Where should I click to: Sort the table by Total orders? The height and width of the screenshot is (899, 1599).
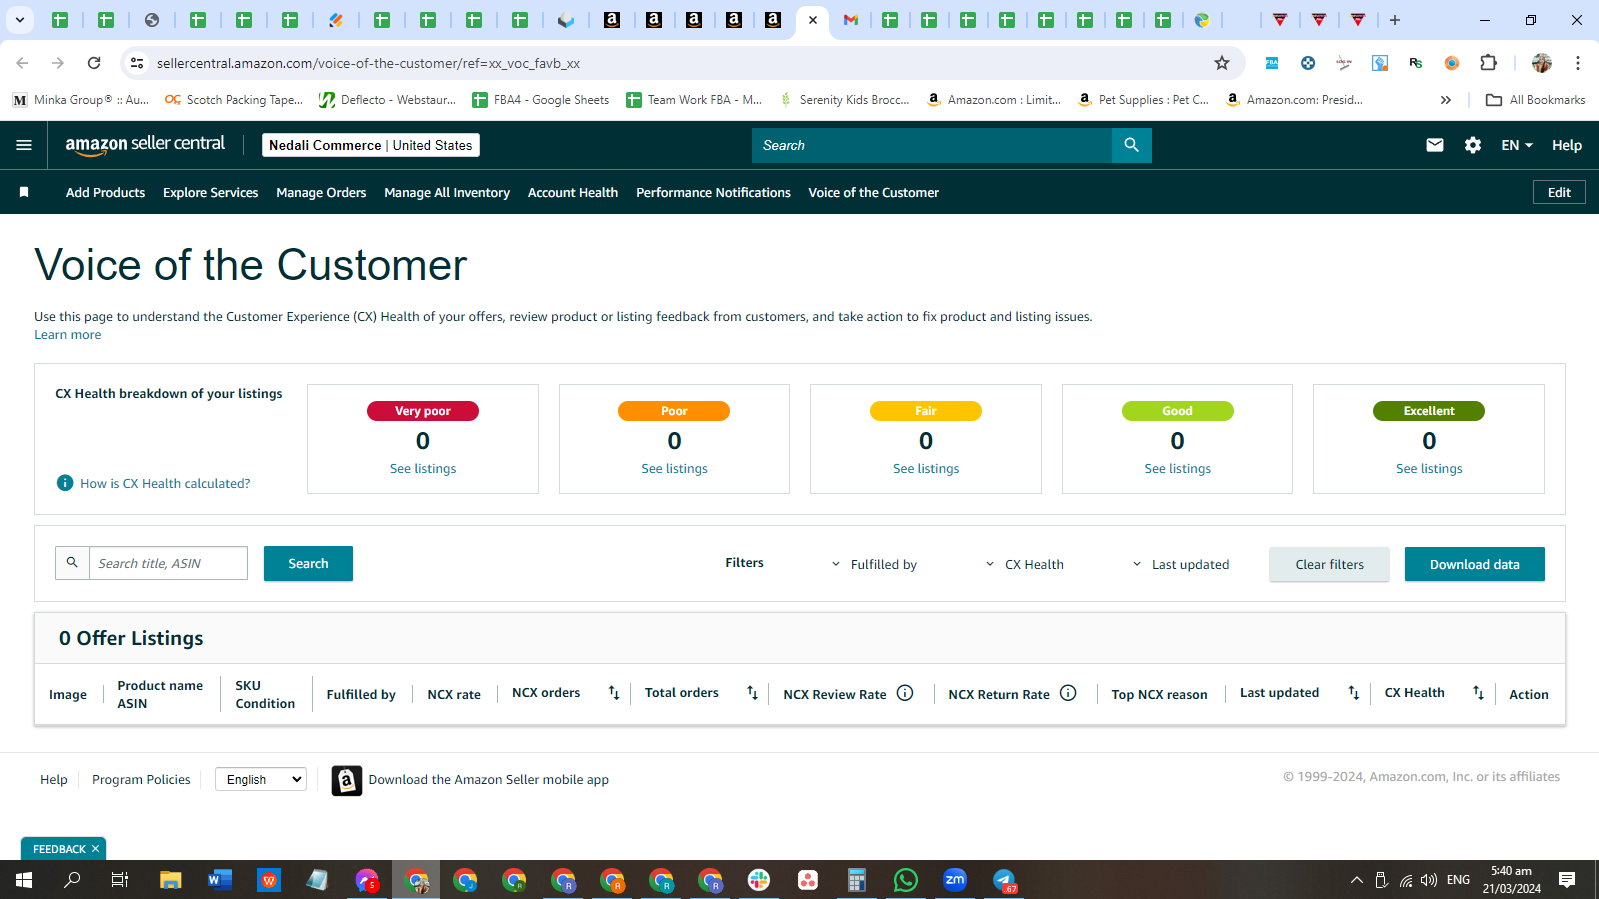752,693
